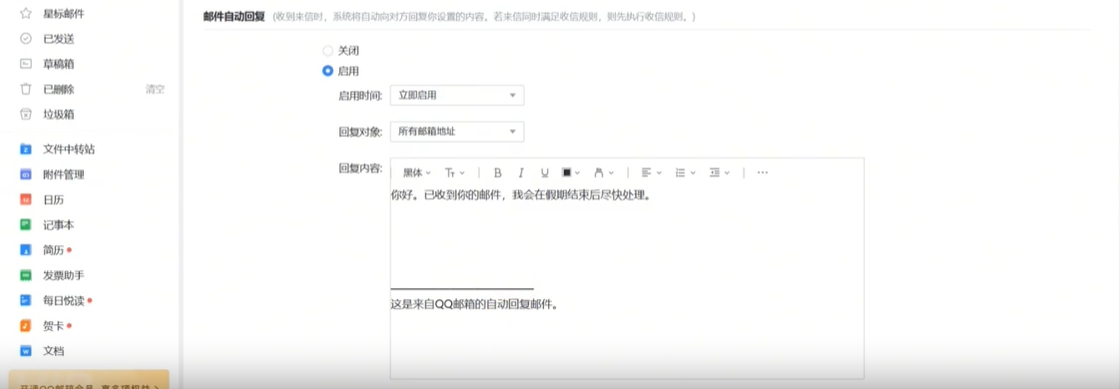
Task: Open the list style dropdown
Action: pyautogui.click(x=685, y=173)
